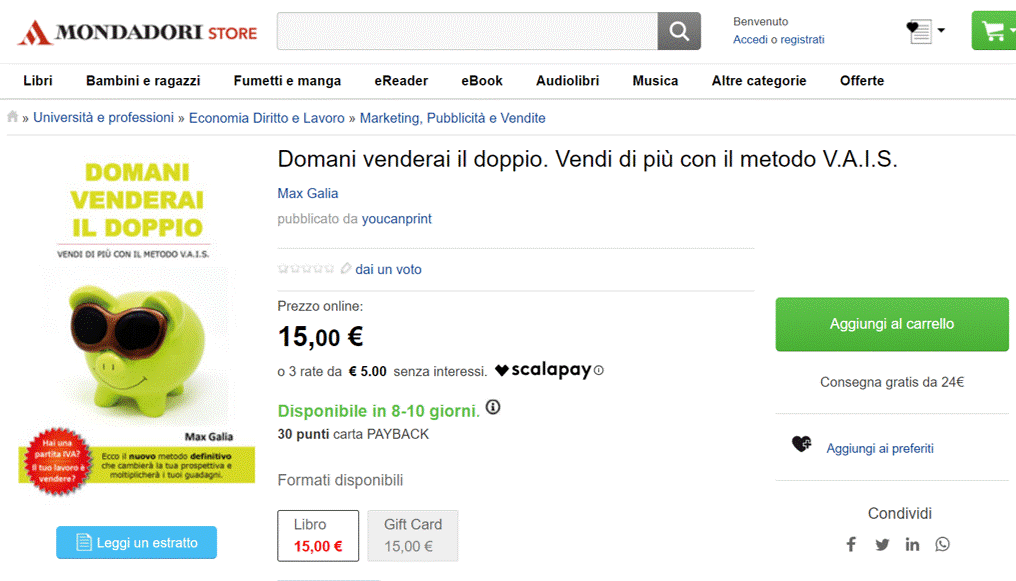
Task: Rate the book with stars
Action: coord(306,268)
